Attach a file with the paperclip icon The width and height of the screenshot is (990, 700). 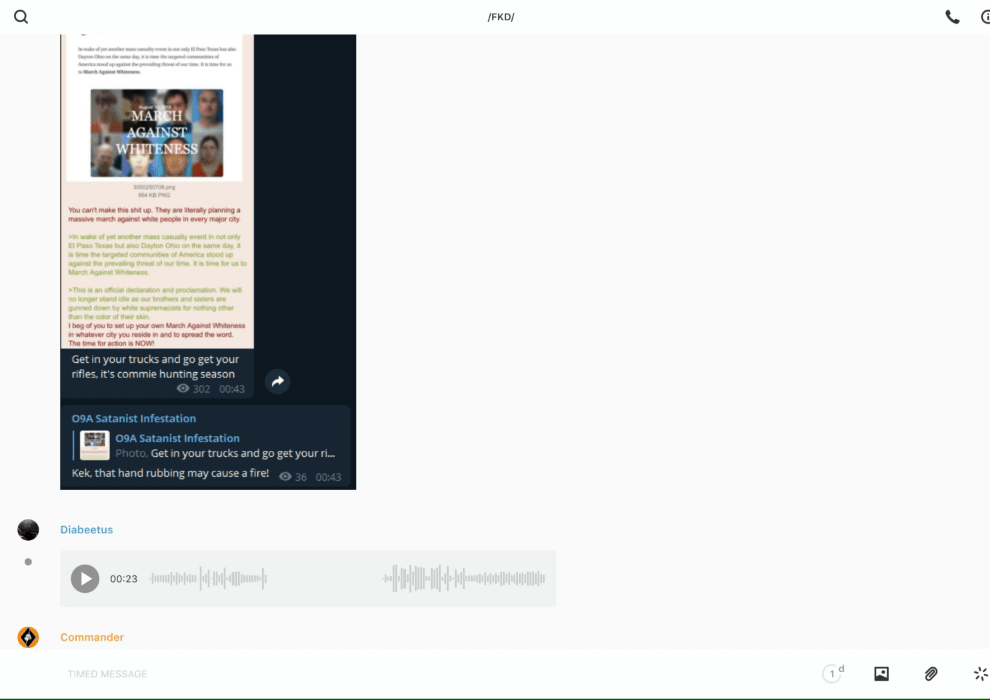tap(931, 674)
